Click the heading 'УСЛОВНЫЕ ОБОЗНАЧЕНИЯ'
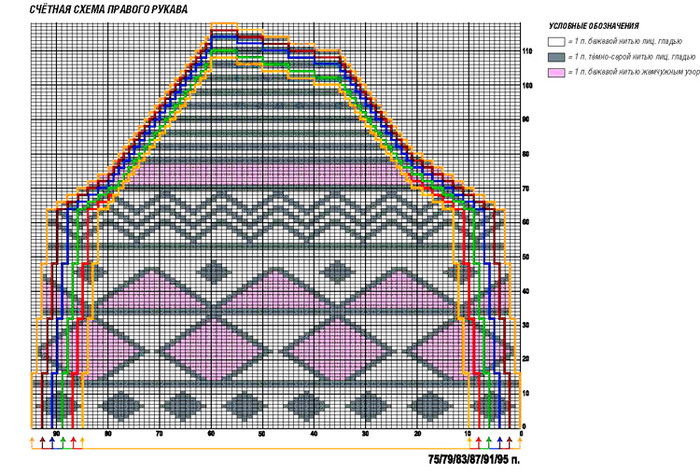The height and width of the screenshot is (475, 700). tap(594, 26)
